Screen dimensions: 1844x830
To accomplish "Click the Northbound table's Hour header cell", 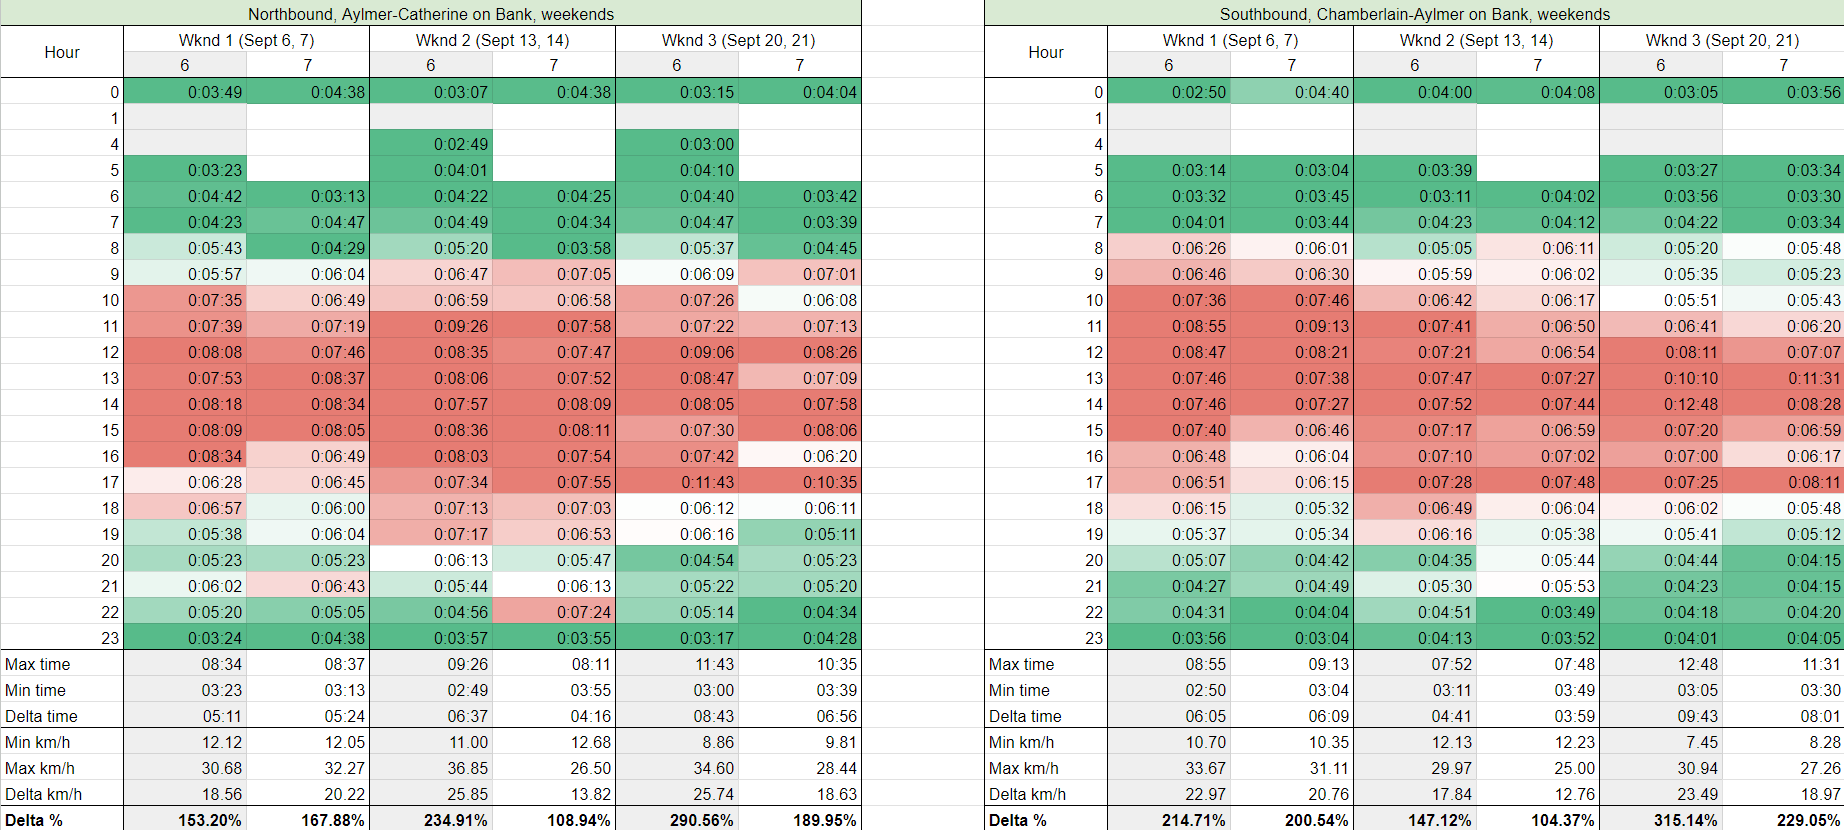I will pyautogui.click(x=62, y=52).
